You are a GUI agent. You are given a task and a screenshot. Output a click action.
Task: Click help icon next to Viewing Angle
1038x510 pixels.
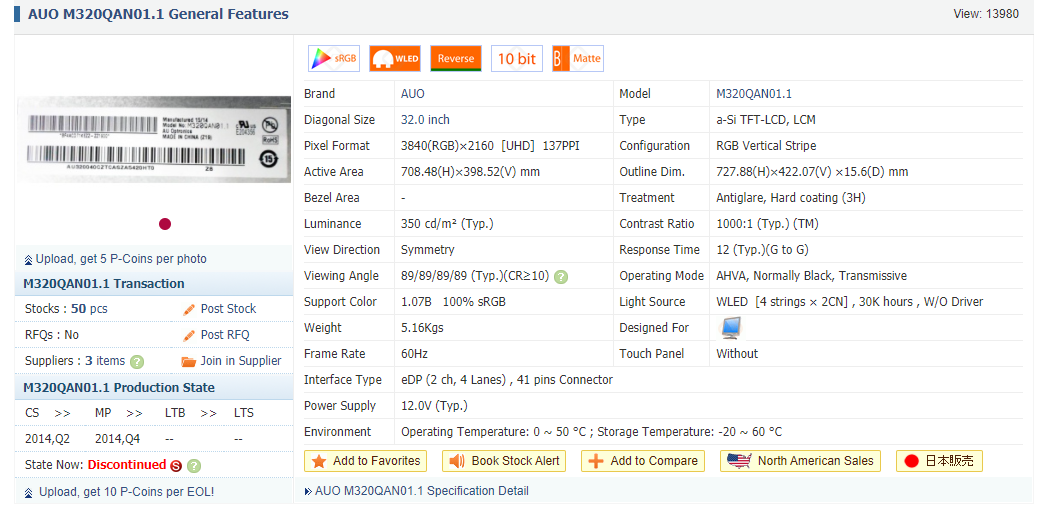pos(561,276)
